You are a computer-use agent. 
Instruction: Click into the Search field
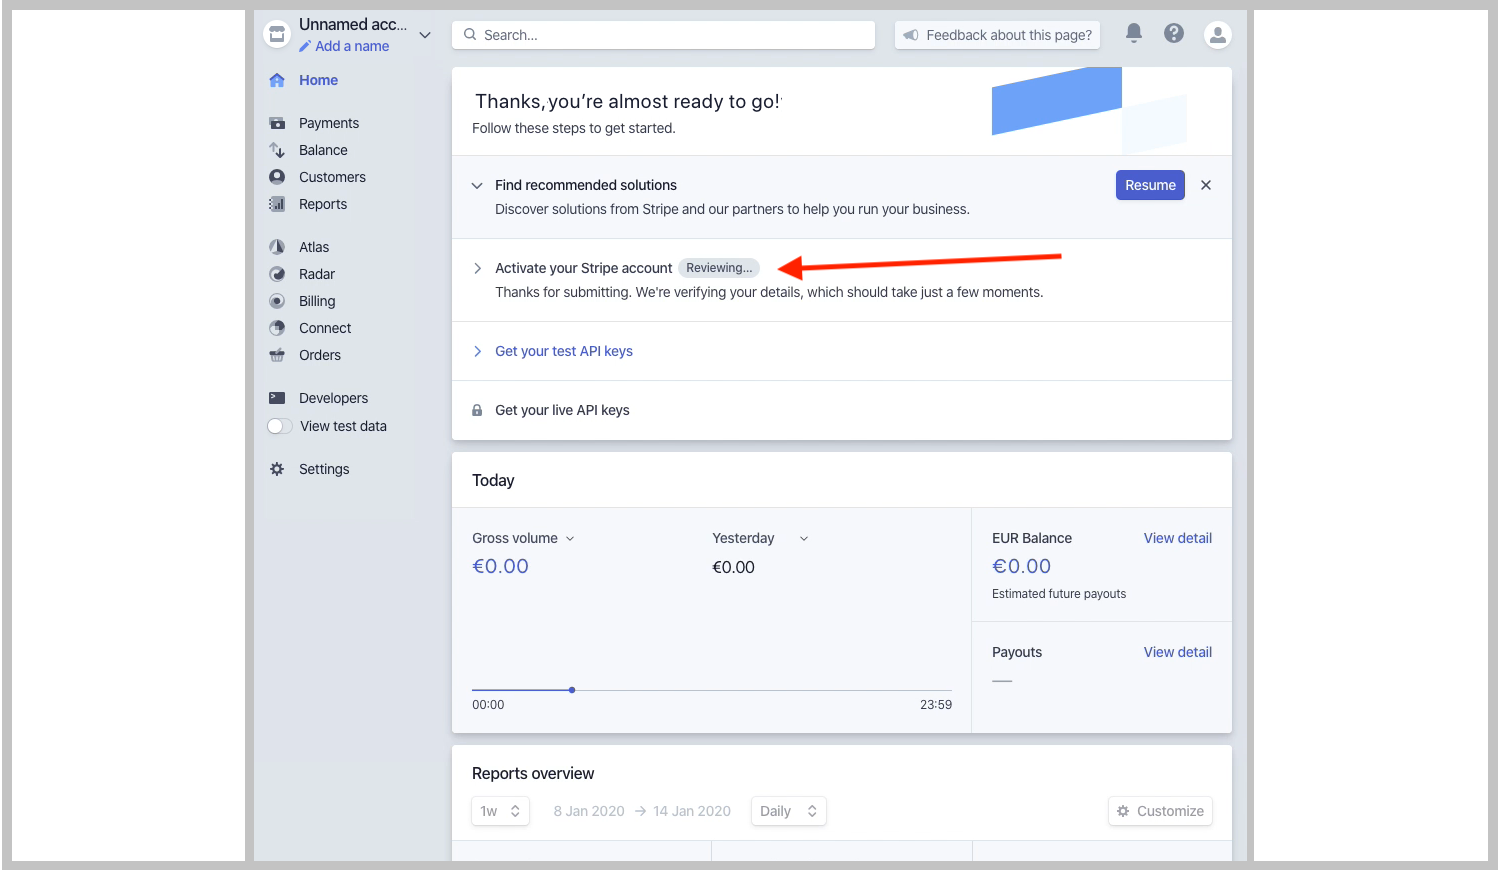coord(664,35)
